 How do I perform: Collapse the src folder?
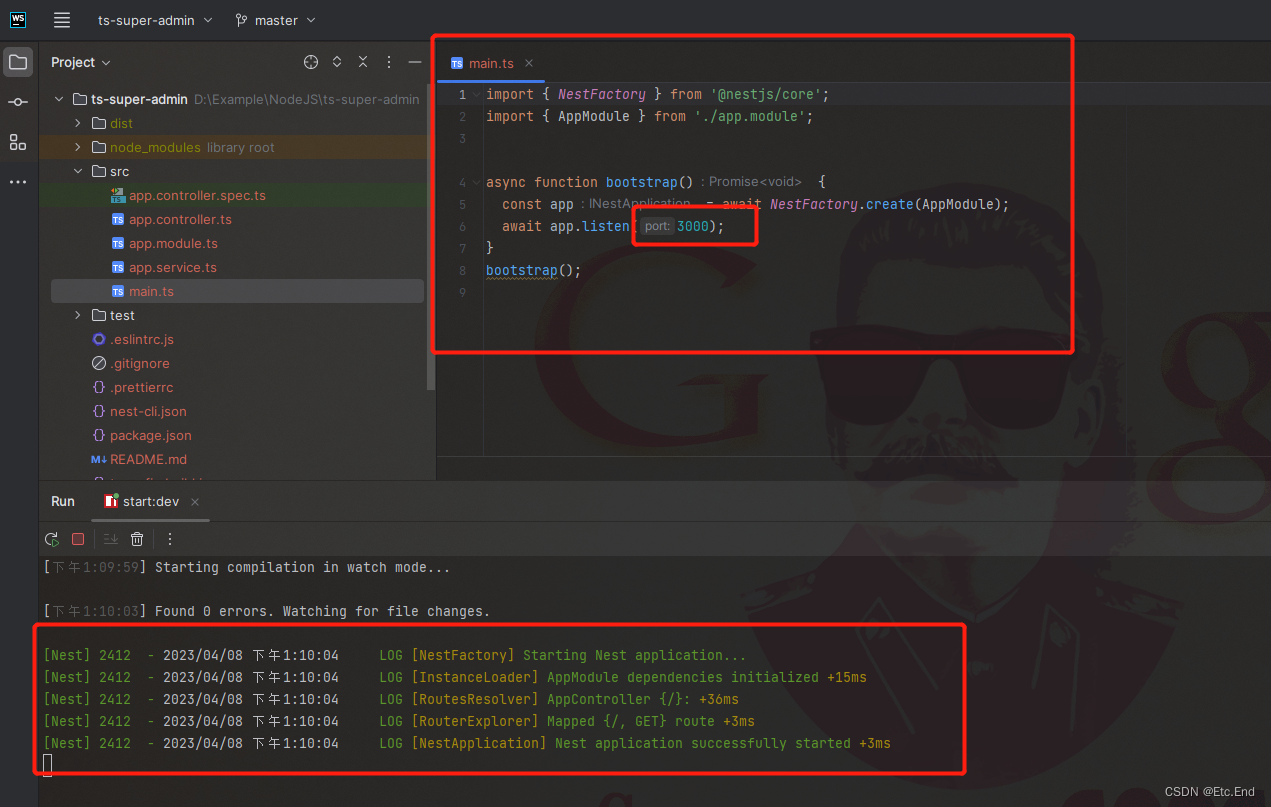(x=77, y=171)
